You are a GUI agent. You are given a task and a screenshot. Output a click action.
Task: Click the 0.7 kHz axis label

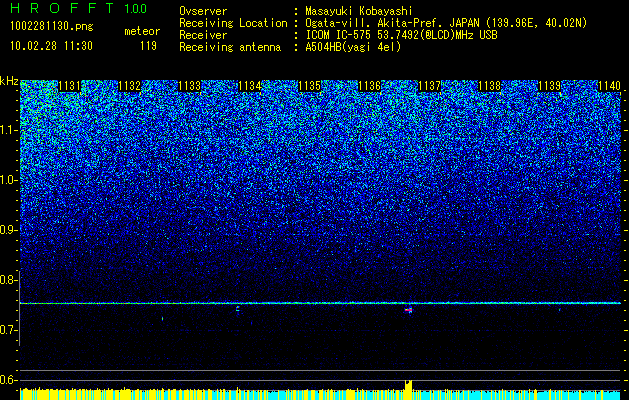pyautogui.click(x=8, y=330)
